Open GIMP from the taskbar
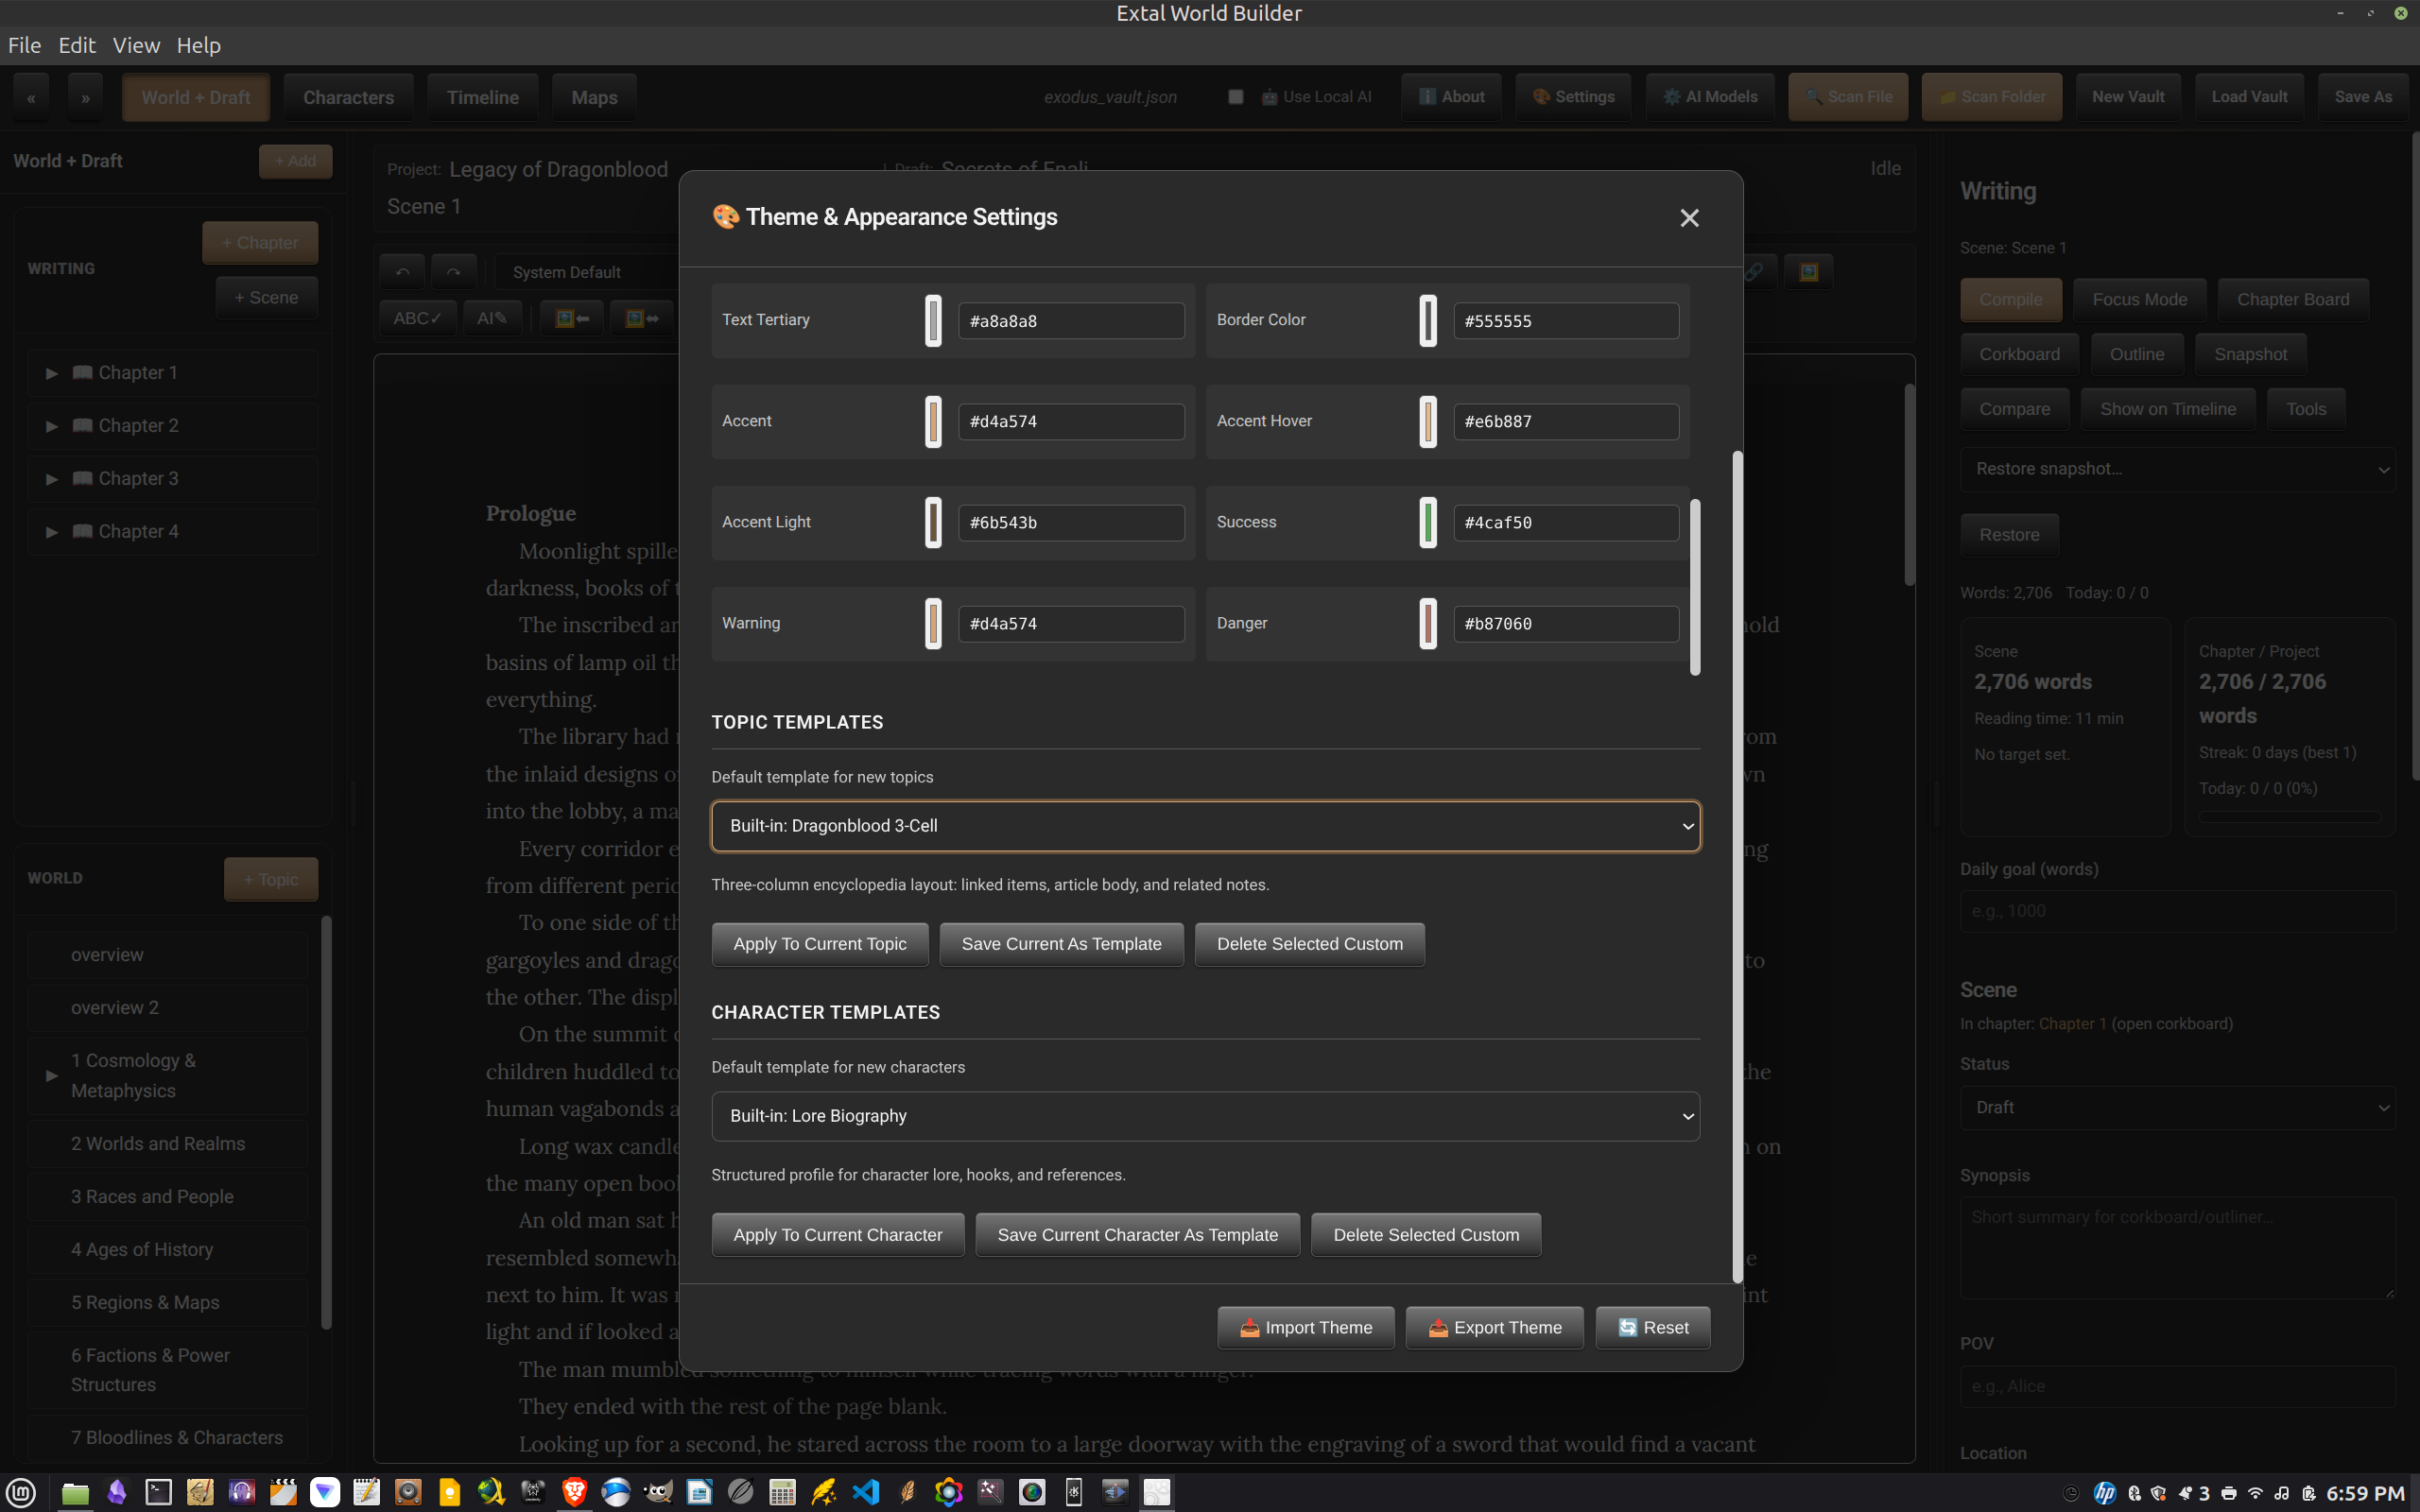This screenshot has height=1512, width=2420. point(657,1492)
